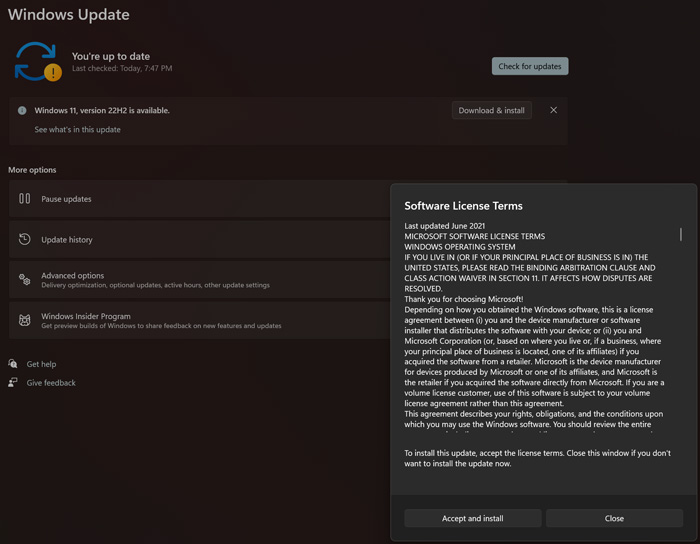Click the 'You're up to date' status text
The height and width of the screenshot is (544, 700).
[111, 56]
